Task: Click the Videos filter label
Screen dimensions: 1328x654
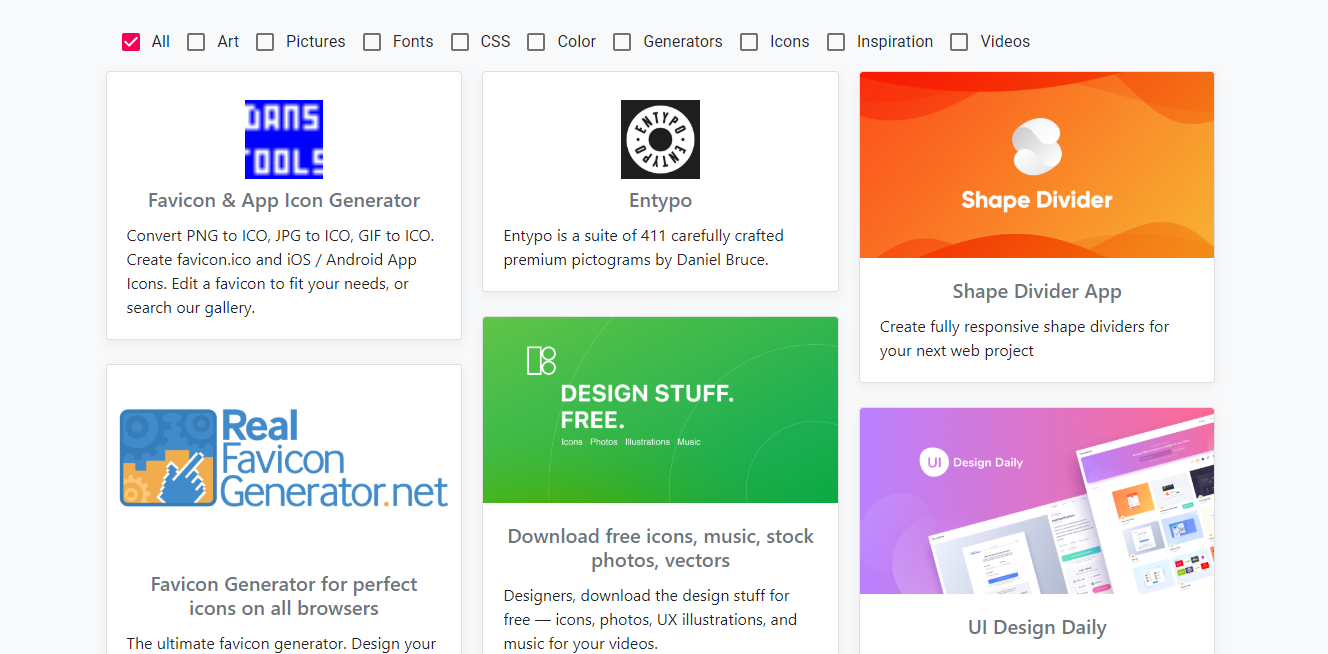Action: point(1005,42)
